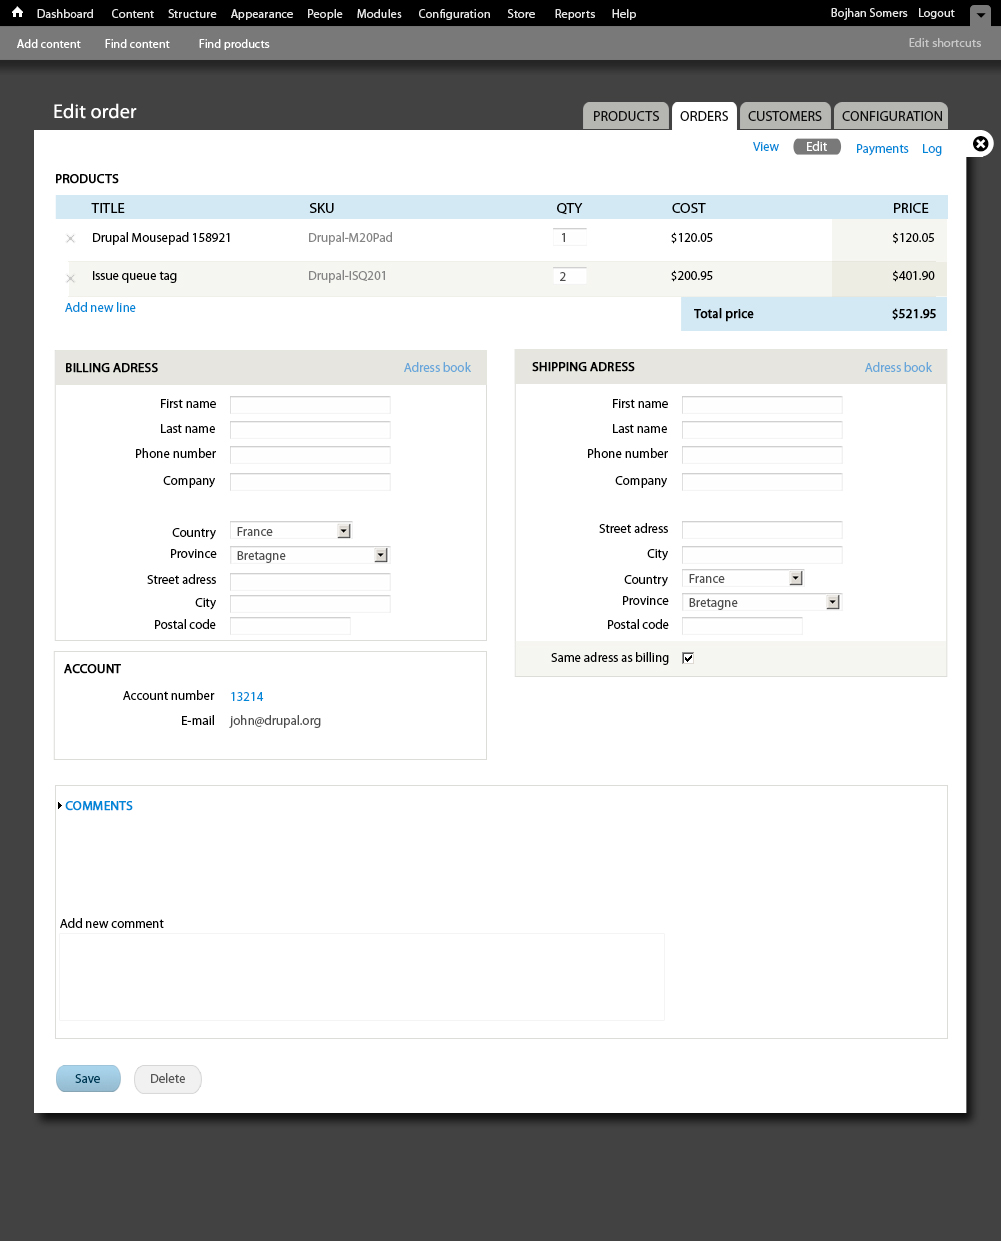Viewport: 1001px width, 1241px height.
Task: Click the QTY field for Issue queue tag
Action: [569, 275]
